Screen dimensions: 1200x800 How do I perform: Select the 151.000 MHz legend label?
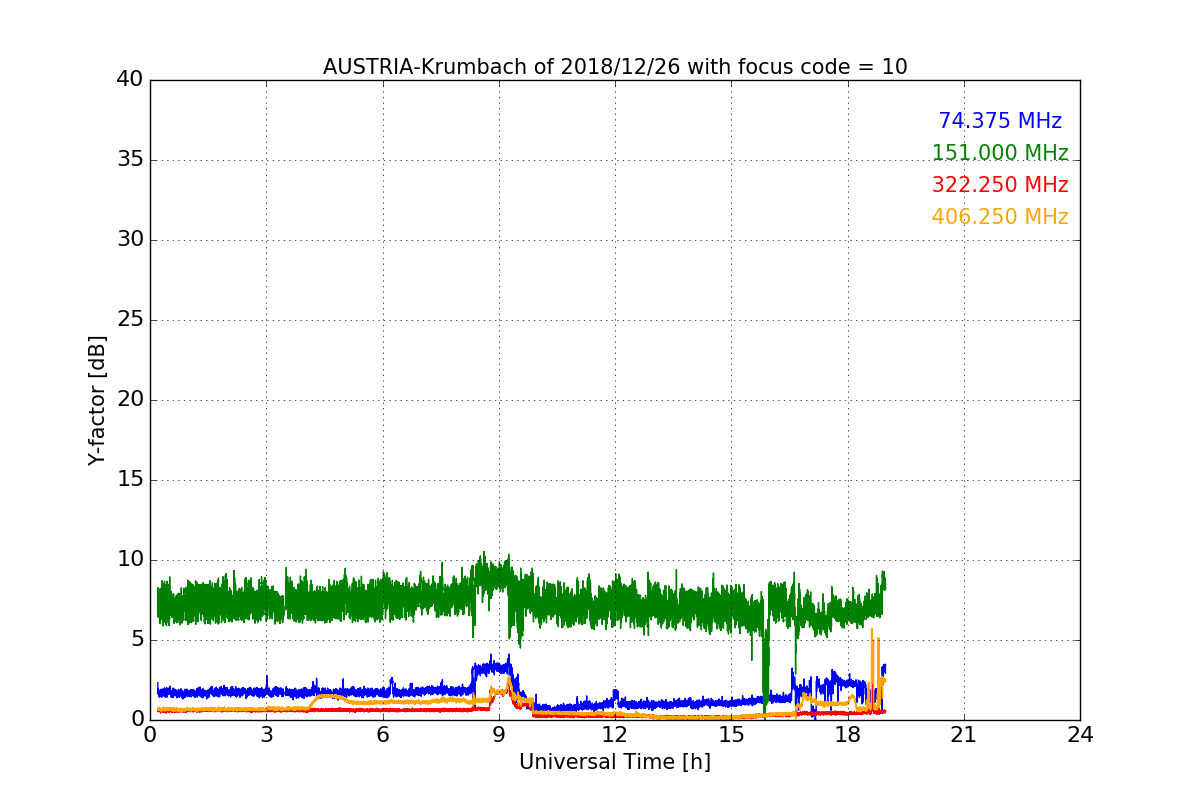click(x=1000, y=153)
